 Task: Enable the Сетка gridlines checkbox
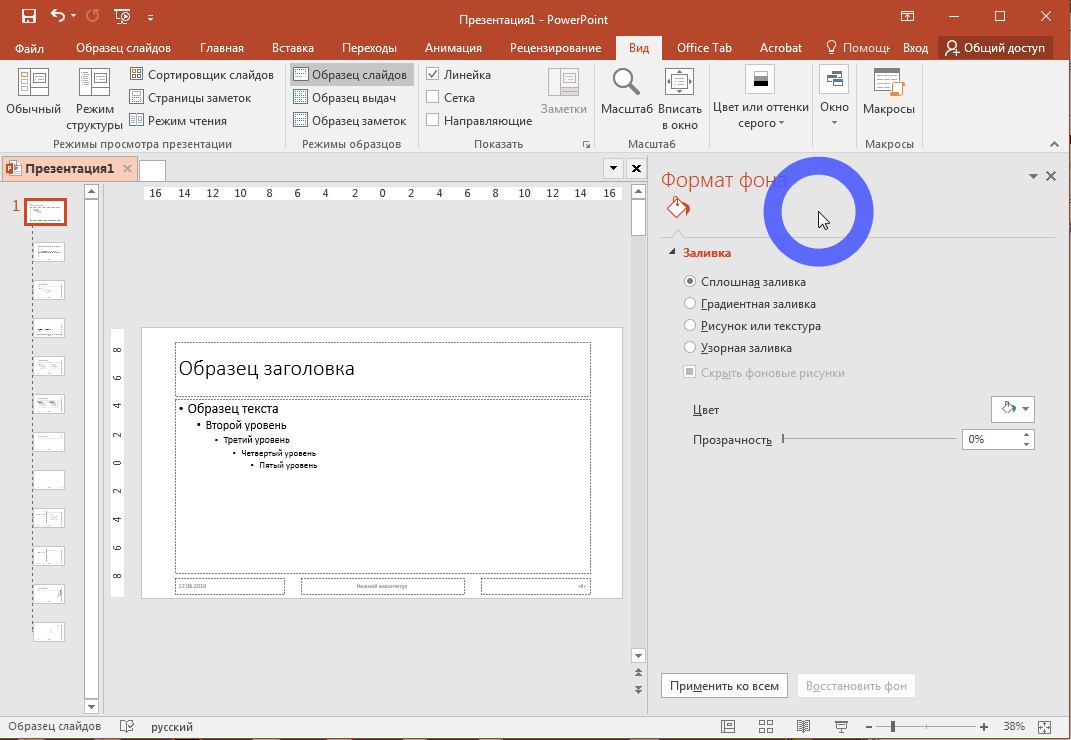pyautogui.click(x=433, y=98)
